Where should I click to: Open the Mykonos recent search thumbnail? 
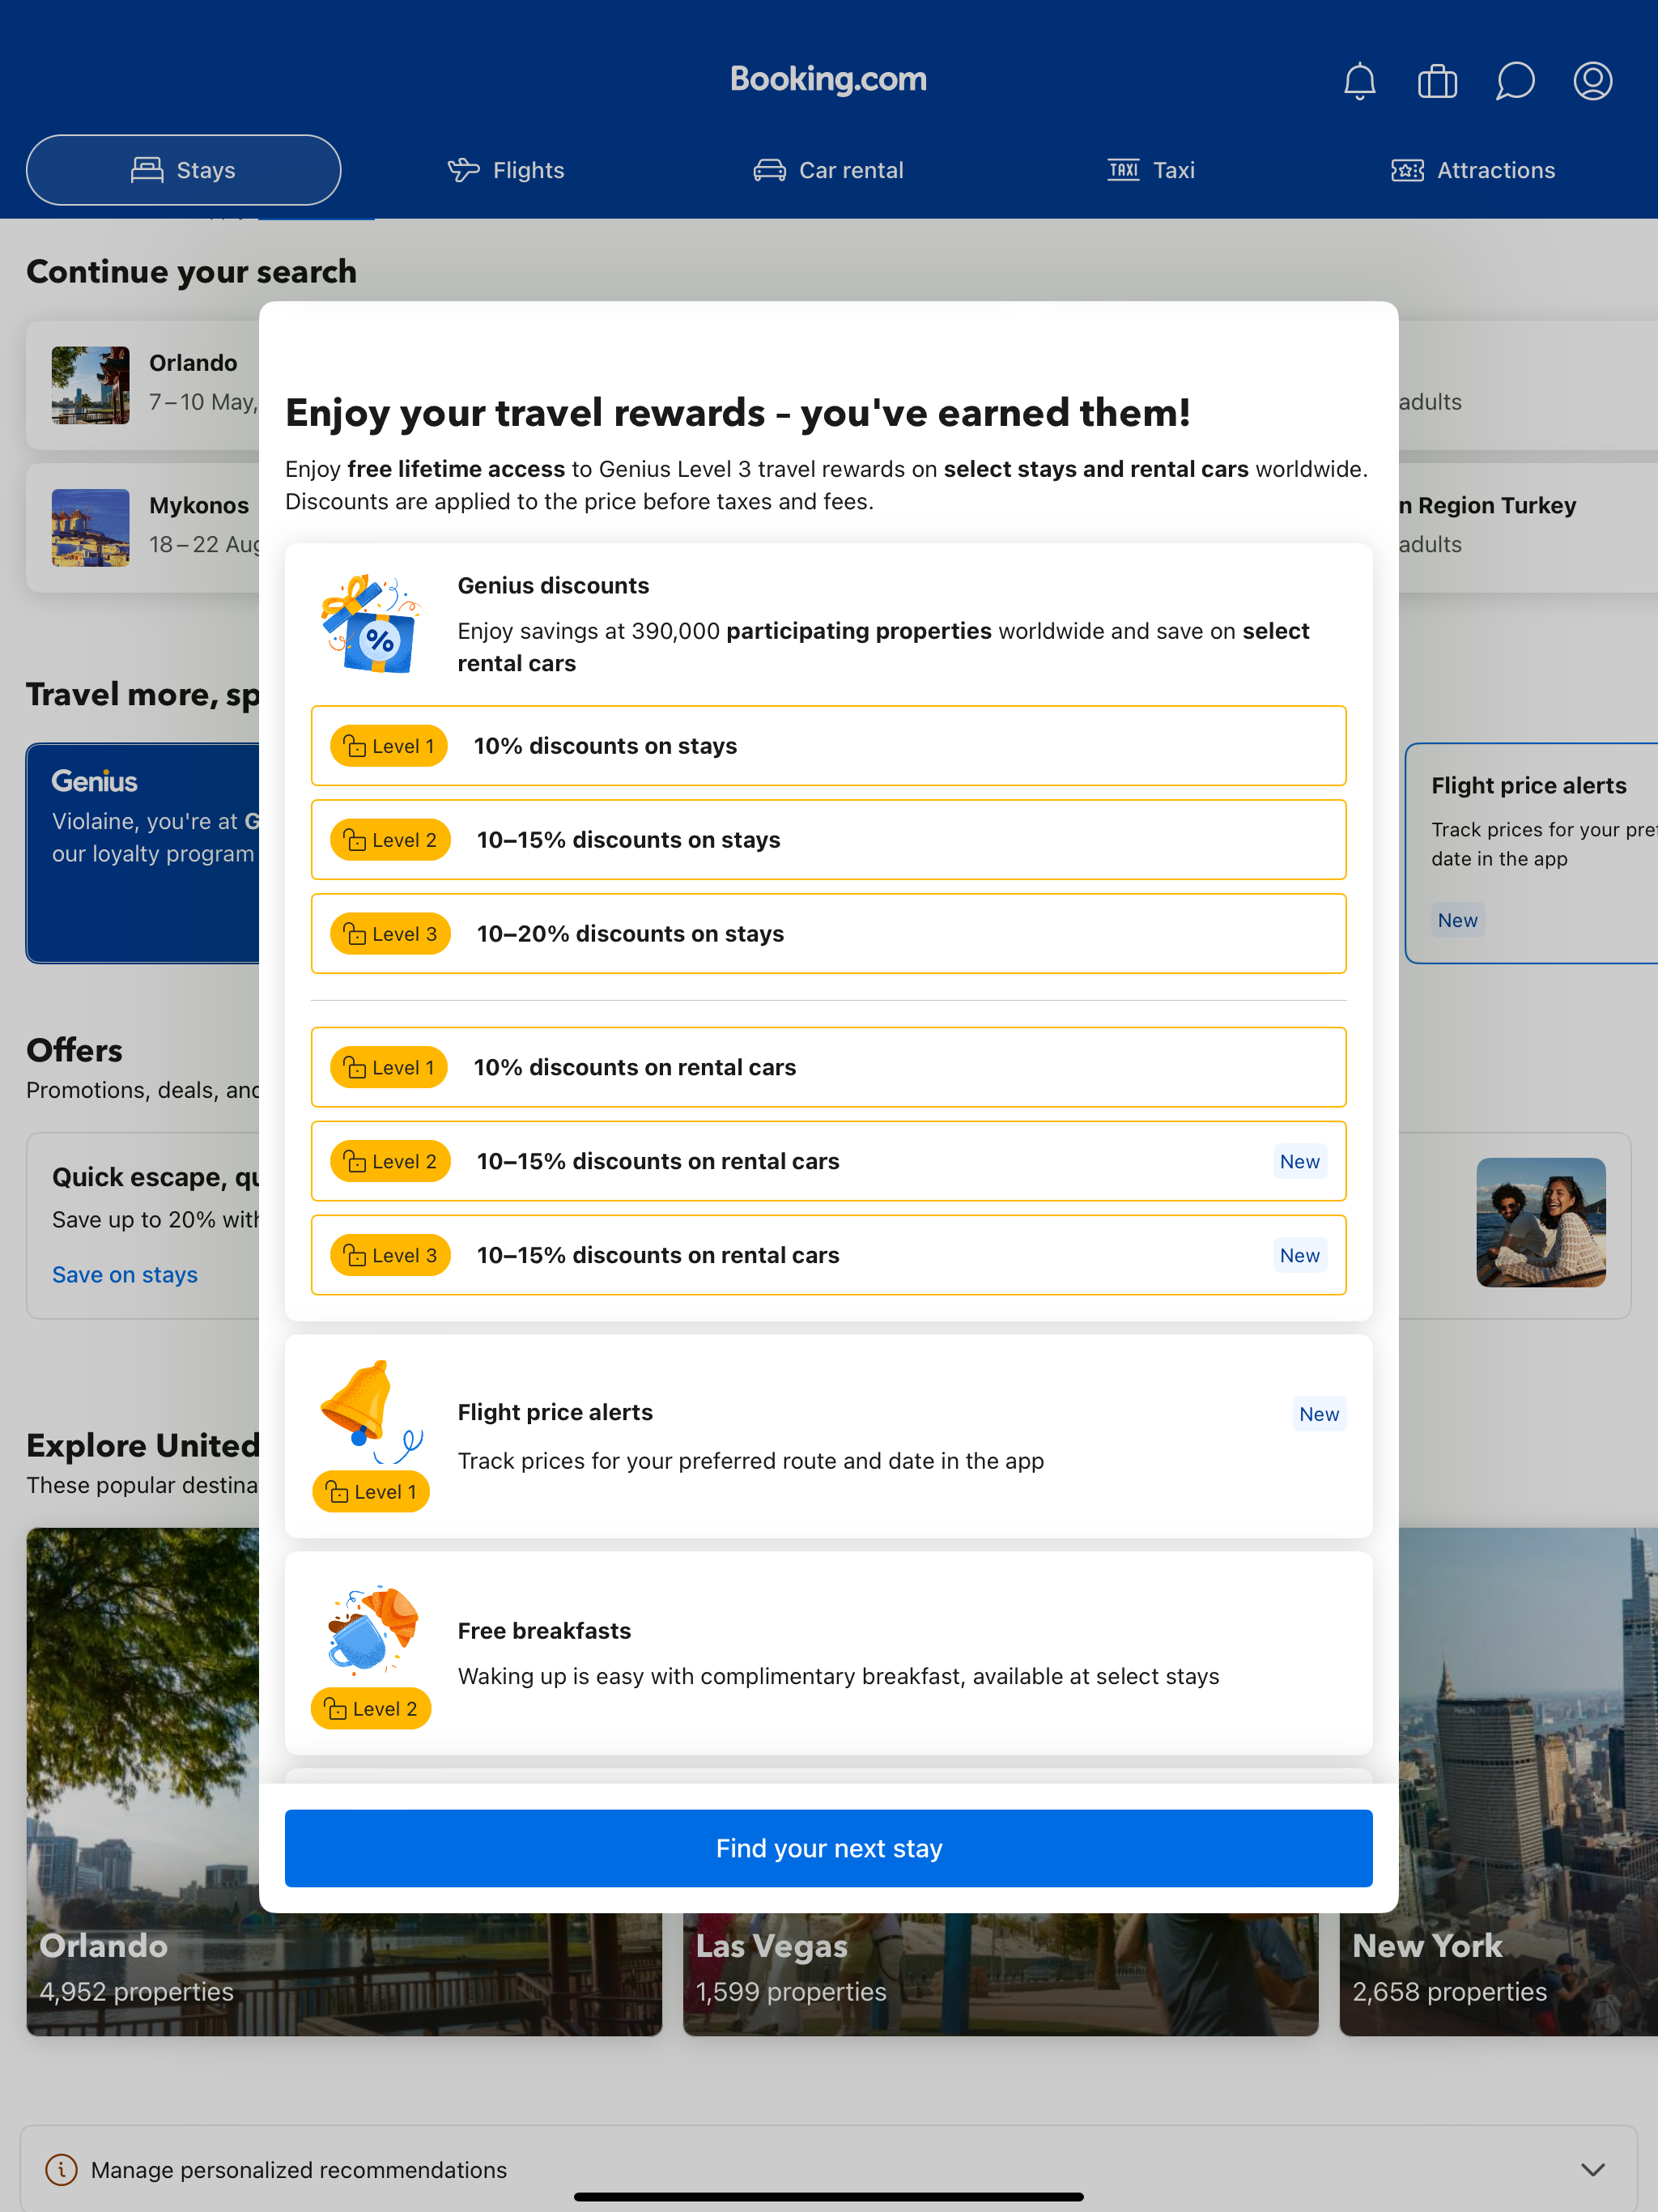pyautogui.click(x=91, y=528)
